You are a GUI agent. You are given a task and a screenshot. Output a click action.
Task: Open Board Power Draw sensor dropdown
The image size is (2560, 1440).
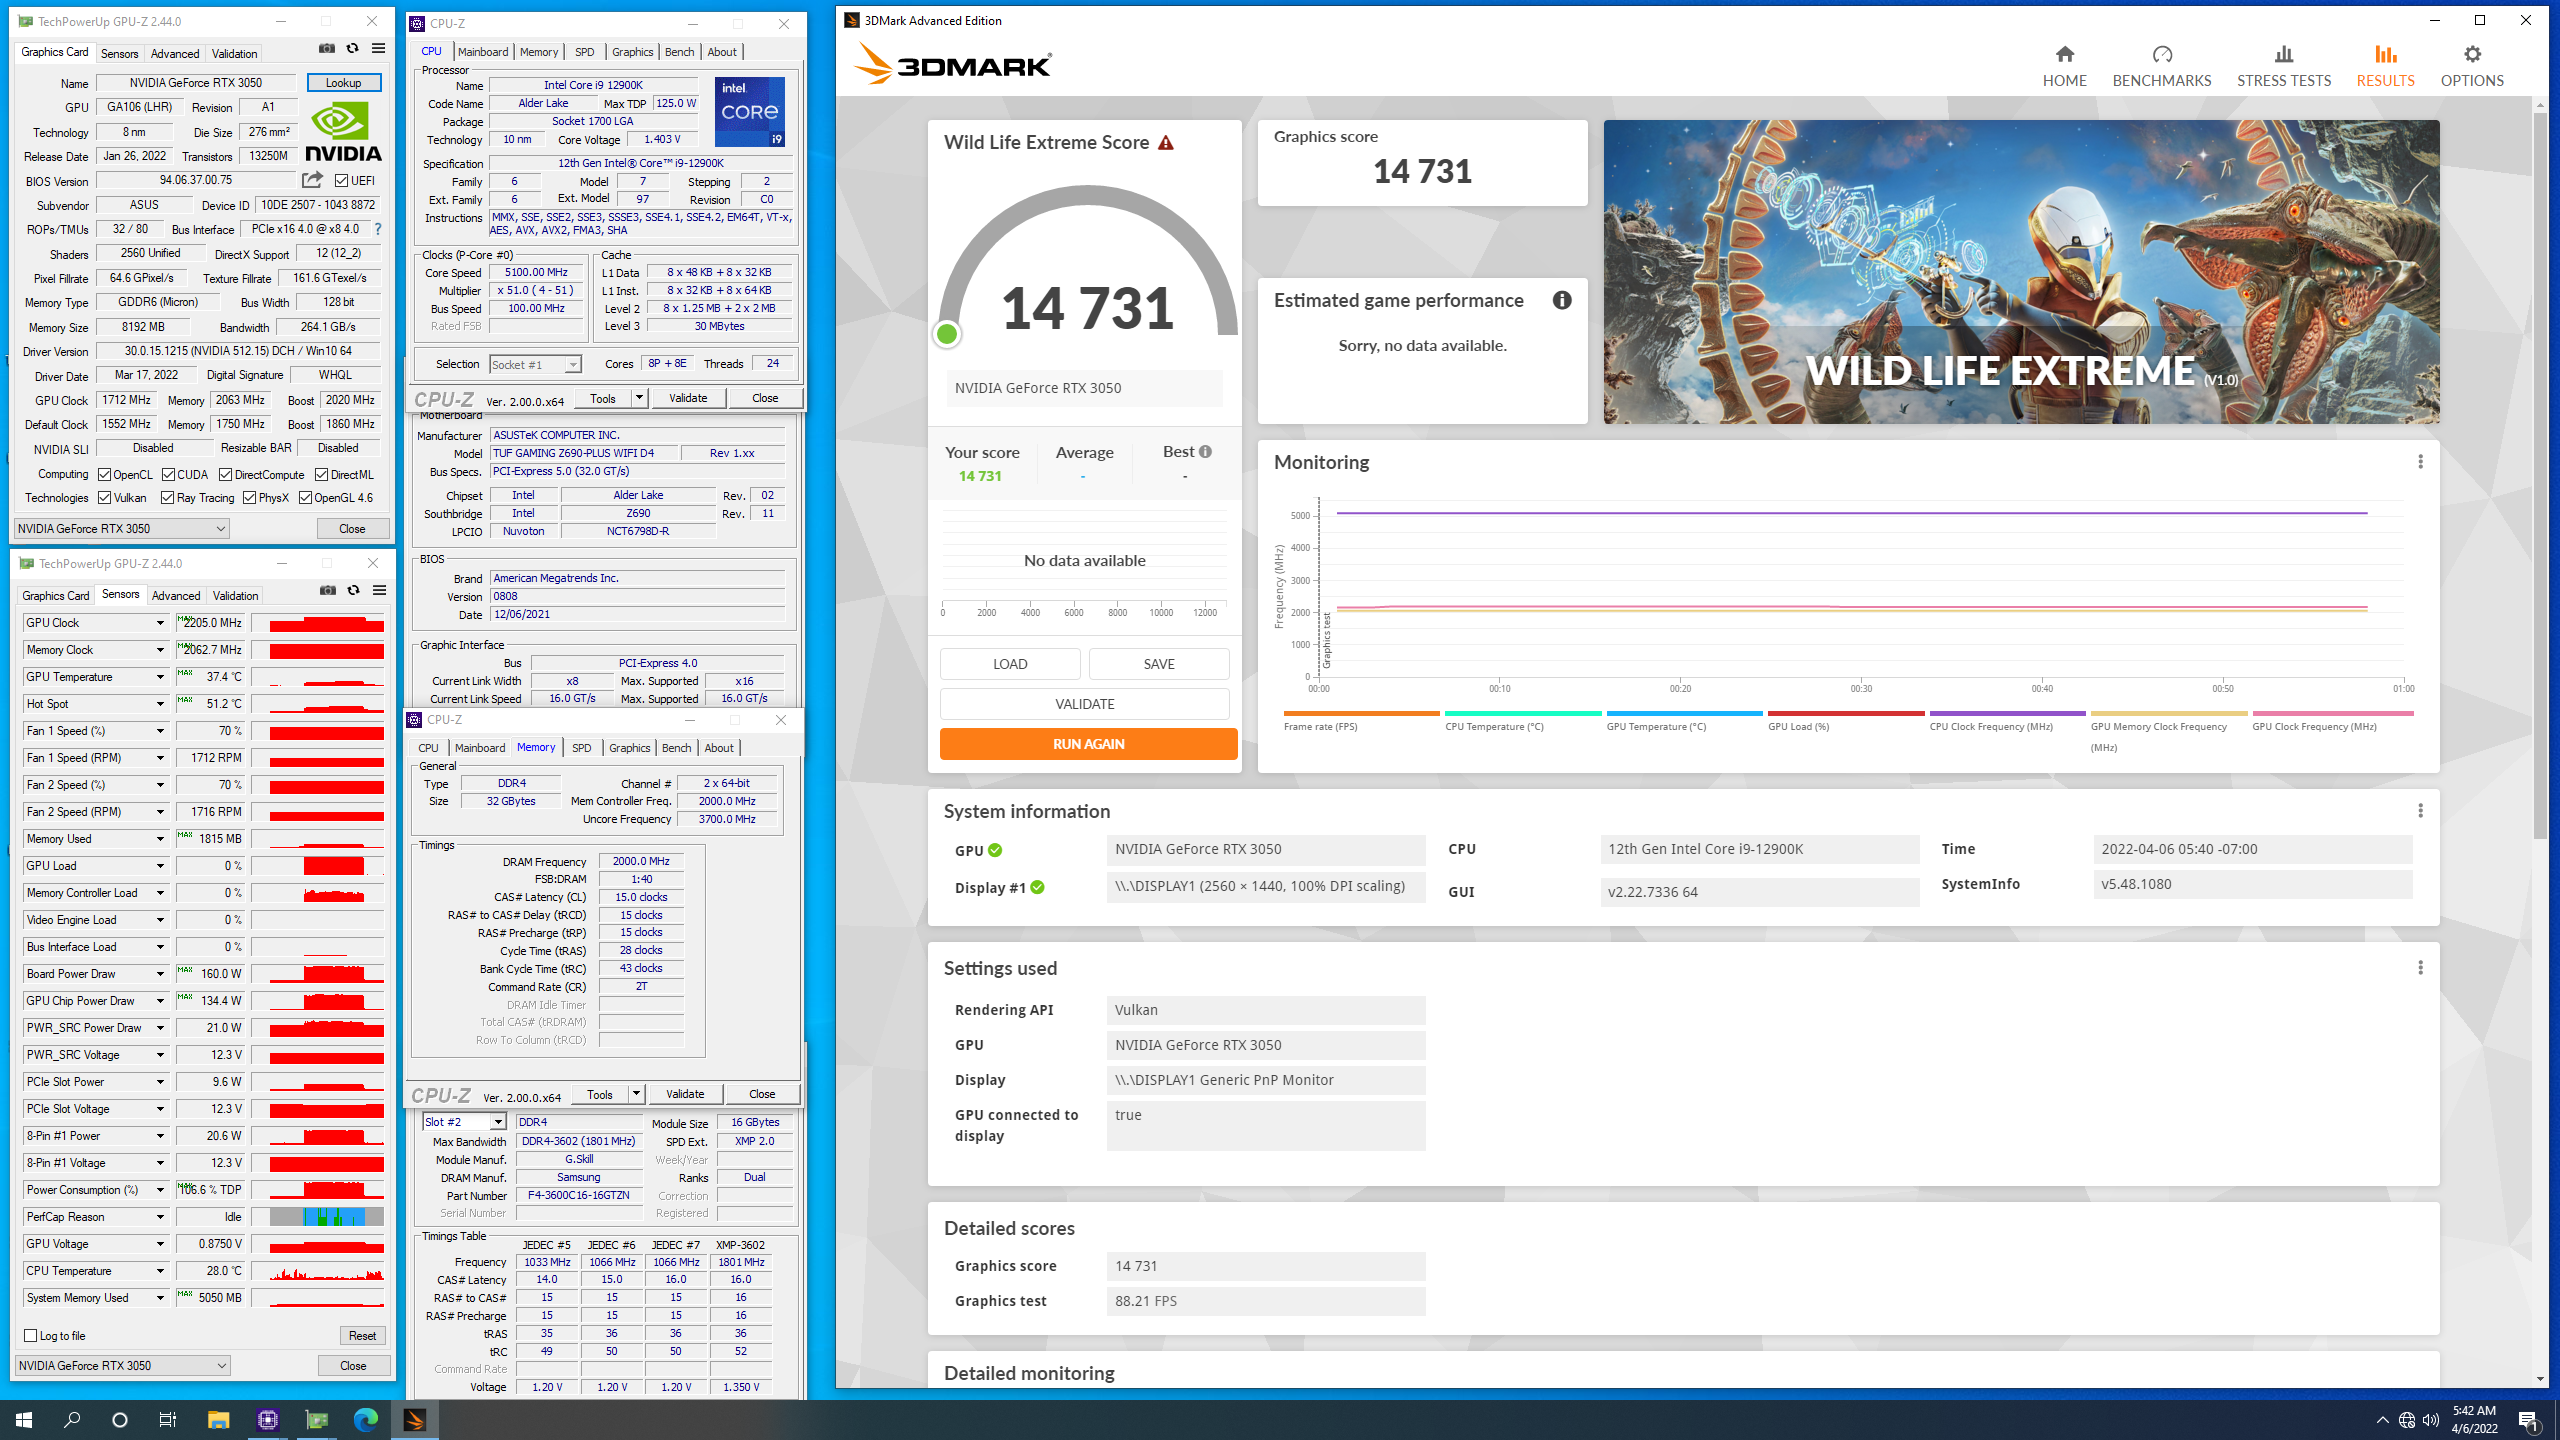(x=160, y=974)
